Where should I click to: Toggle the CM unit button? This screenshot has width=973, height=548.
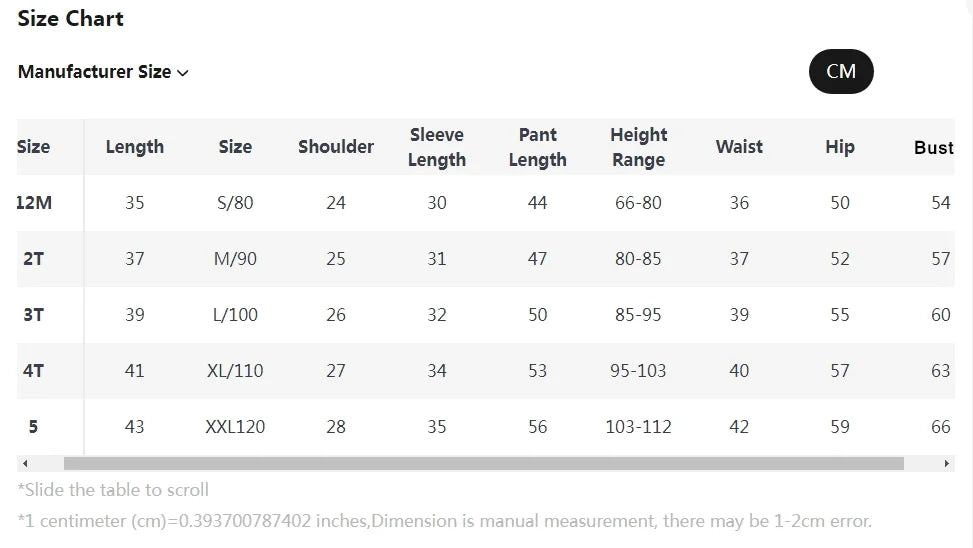pyautogui.click(x=840, y=71)
